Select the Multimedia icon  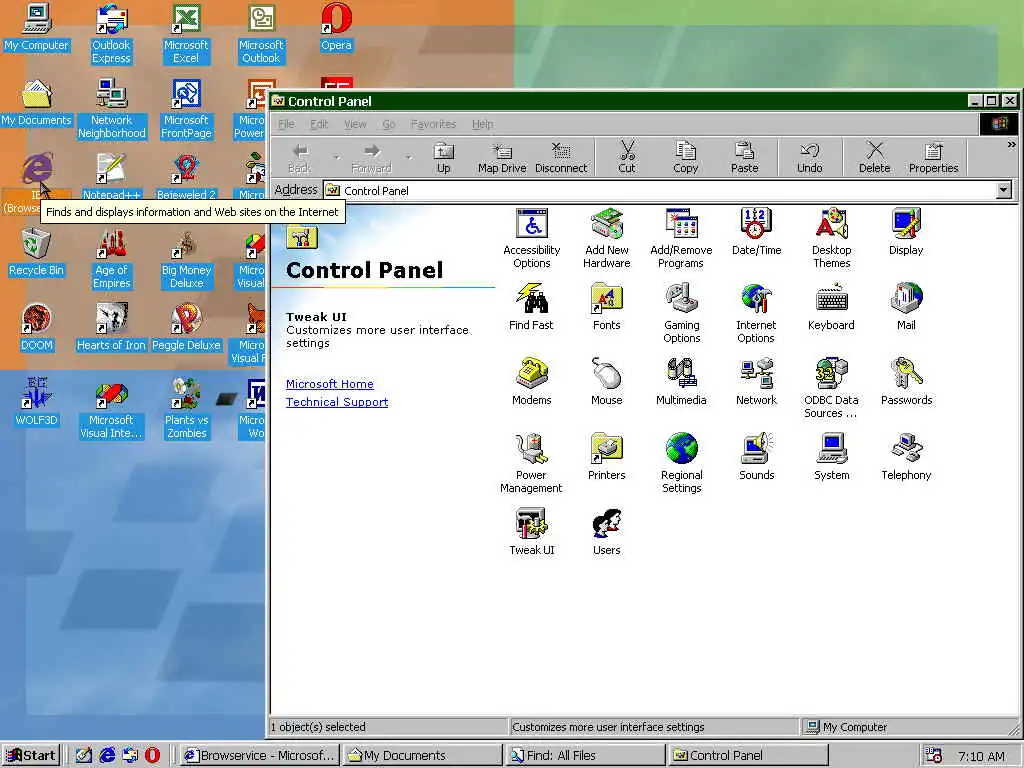tap(681, 381)
